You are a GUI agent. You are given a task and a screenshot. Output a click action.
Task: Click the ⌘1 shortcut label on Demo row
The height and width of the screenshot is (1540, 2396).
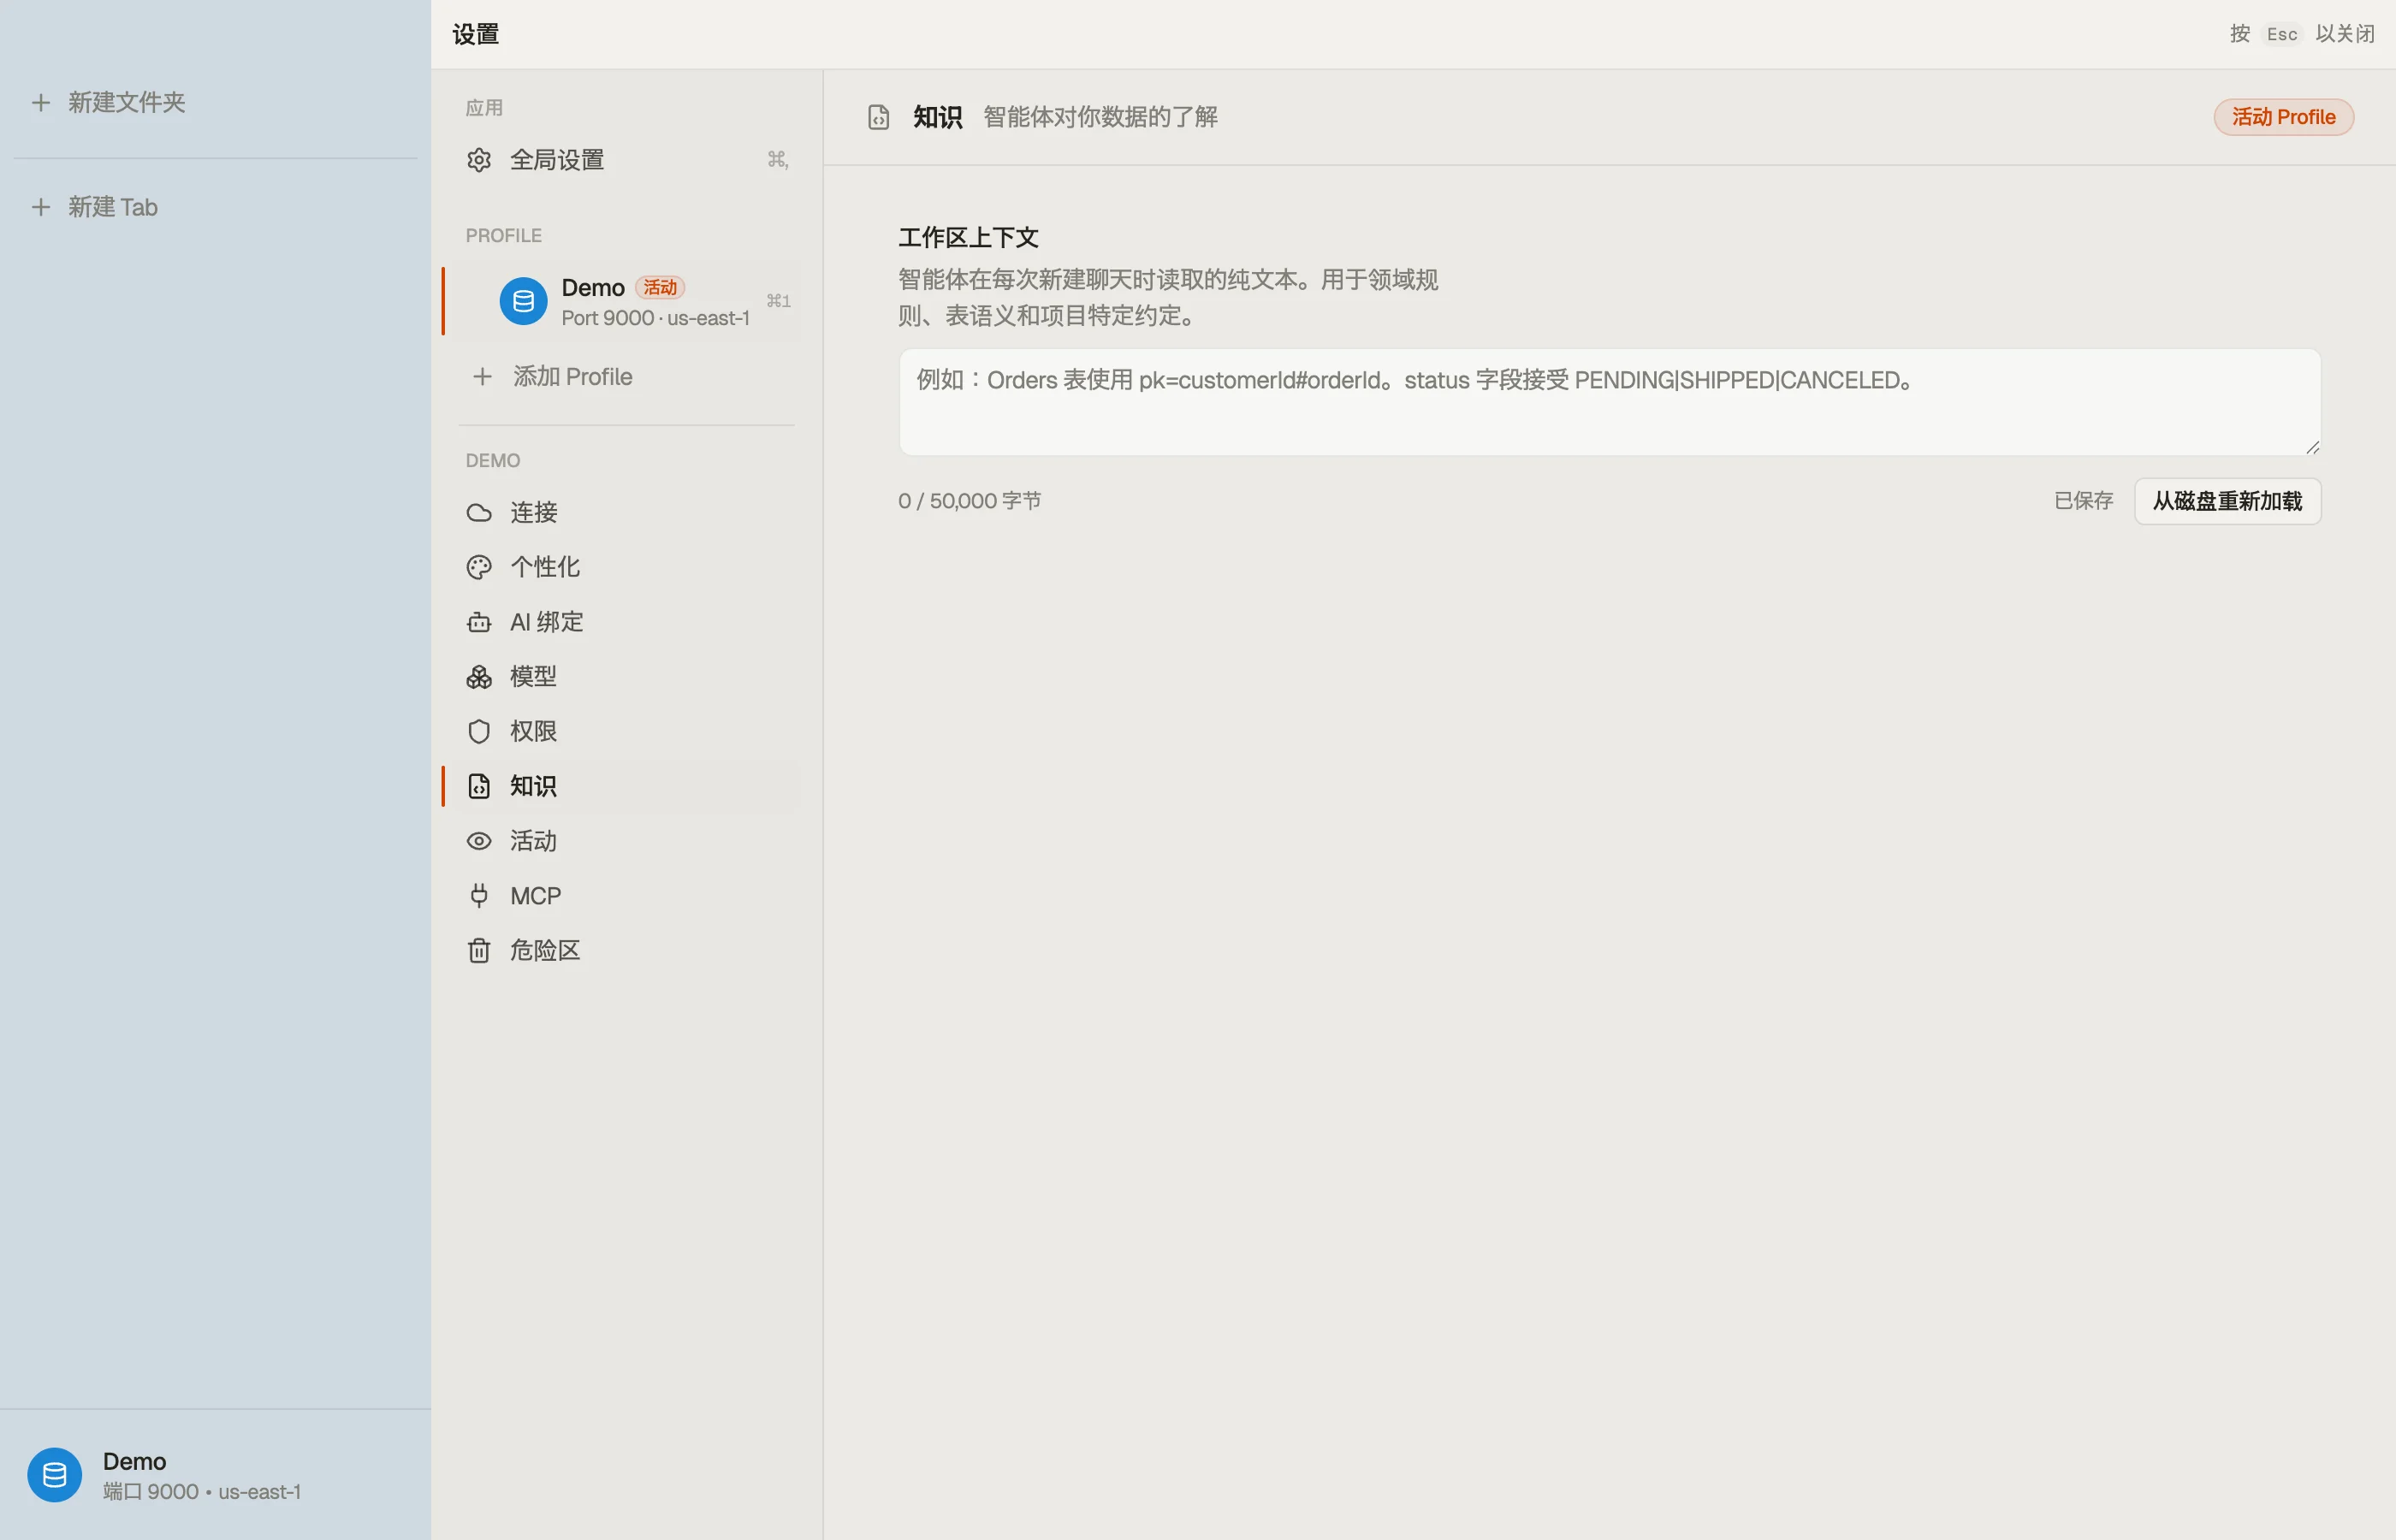[778, 301]
